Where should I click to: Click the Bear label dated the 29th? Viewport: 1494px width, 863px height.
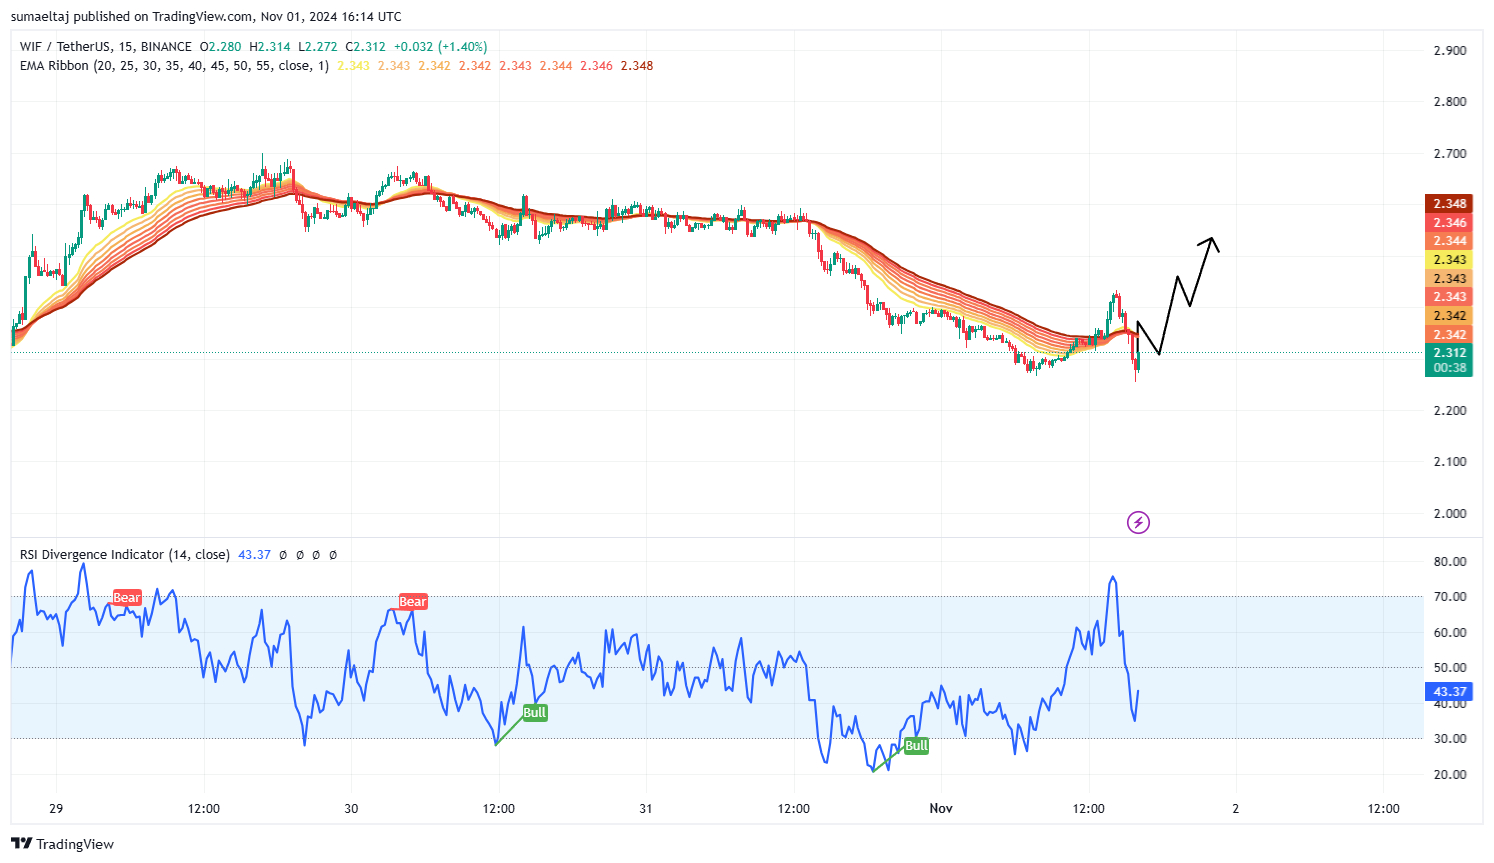point(127,598)
